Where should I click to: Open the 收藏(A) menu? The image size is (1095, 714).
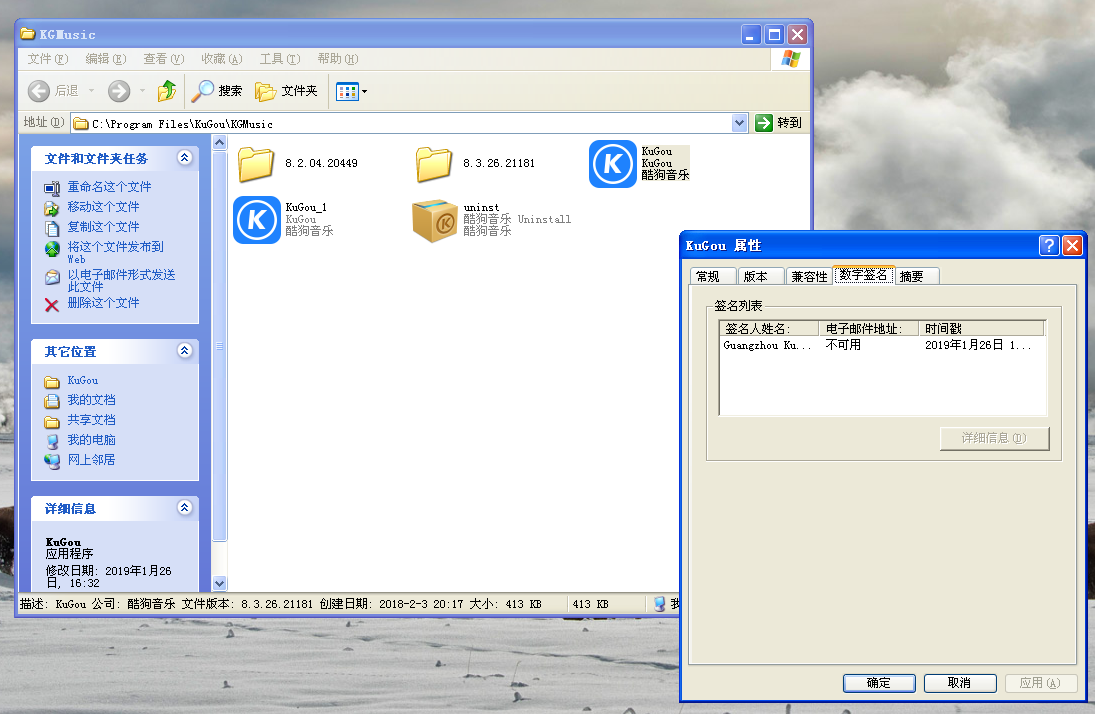221,59
